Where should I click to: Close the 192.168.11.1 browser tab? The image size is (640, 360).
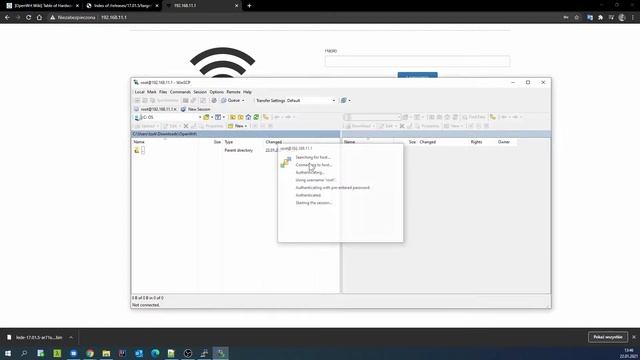coord(236,6)
